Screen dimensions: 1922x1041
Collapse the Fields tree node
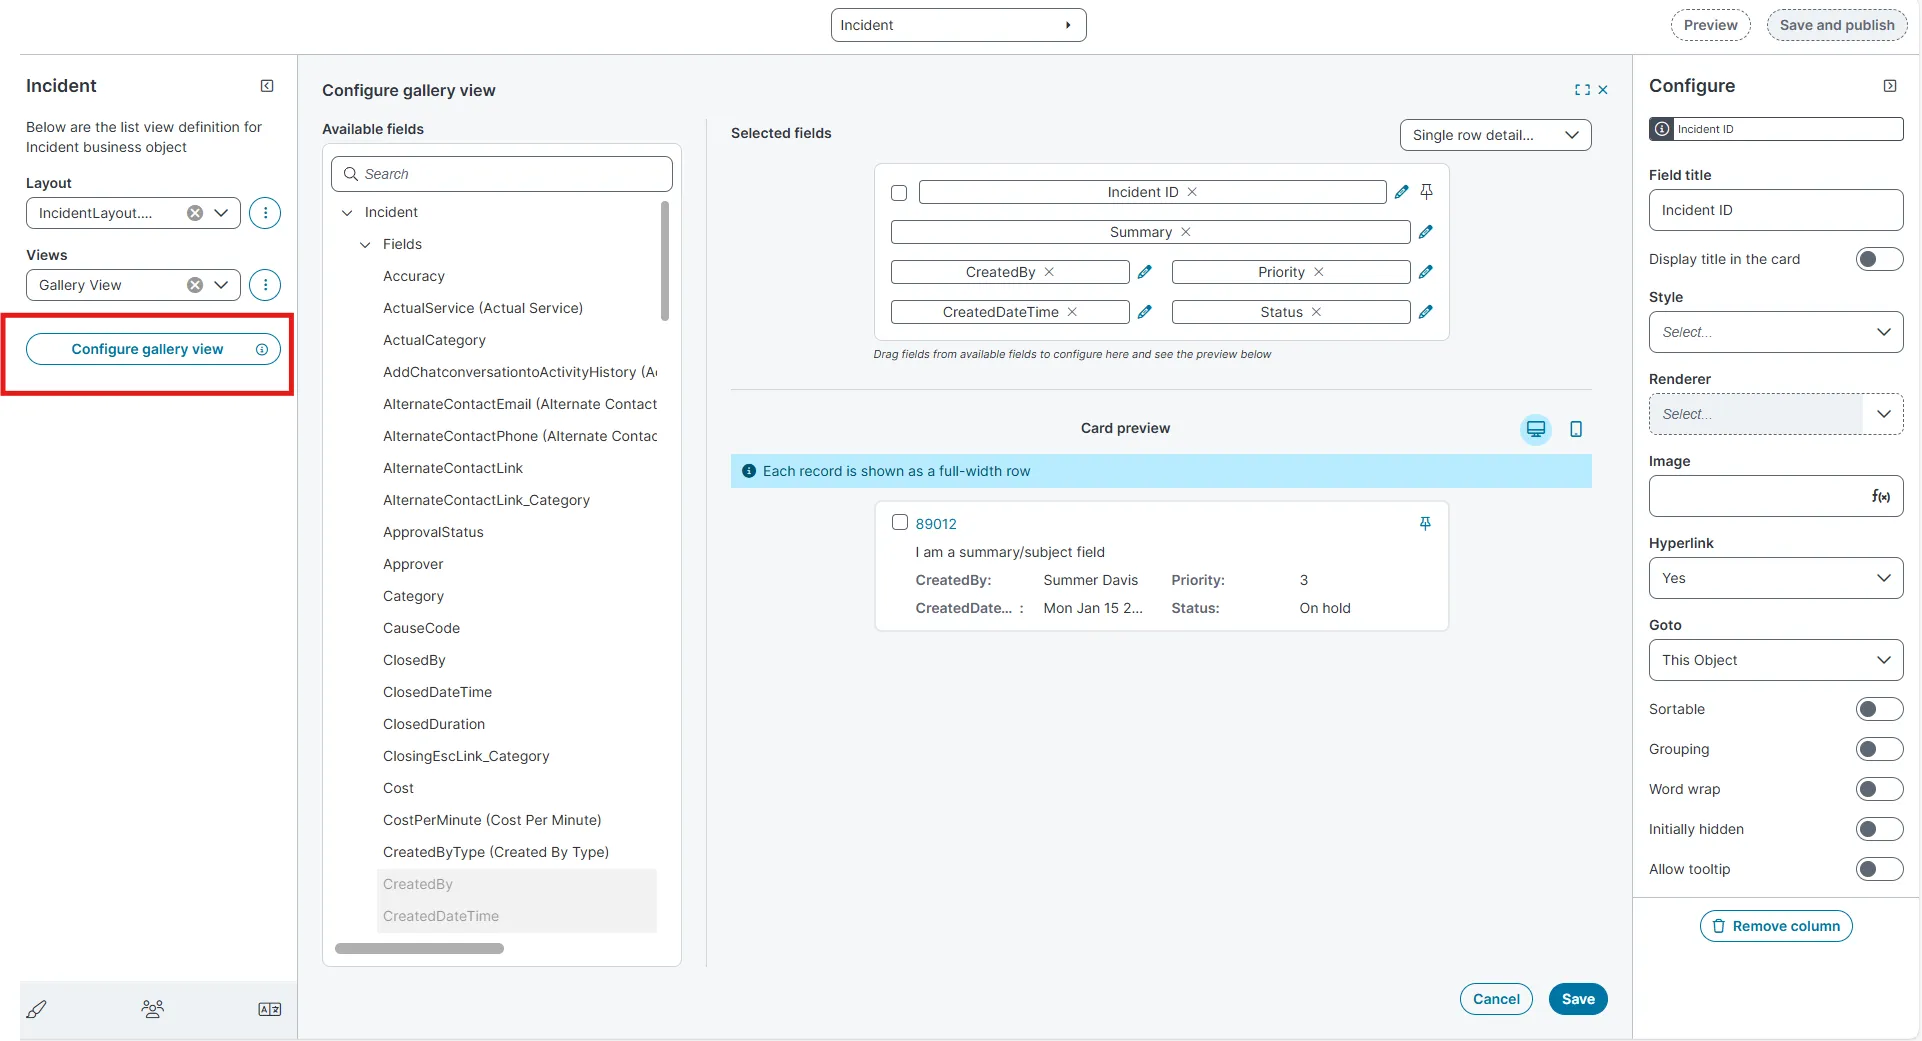pos(365,244)
